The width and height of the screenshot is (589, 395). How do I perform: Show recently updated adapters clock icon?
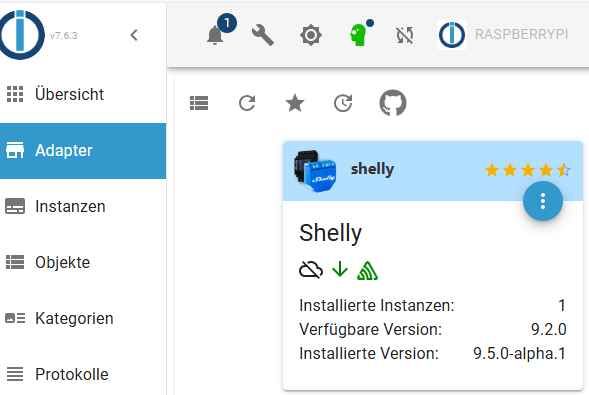[343, 103]
